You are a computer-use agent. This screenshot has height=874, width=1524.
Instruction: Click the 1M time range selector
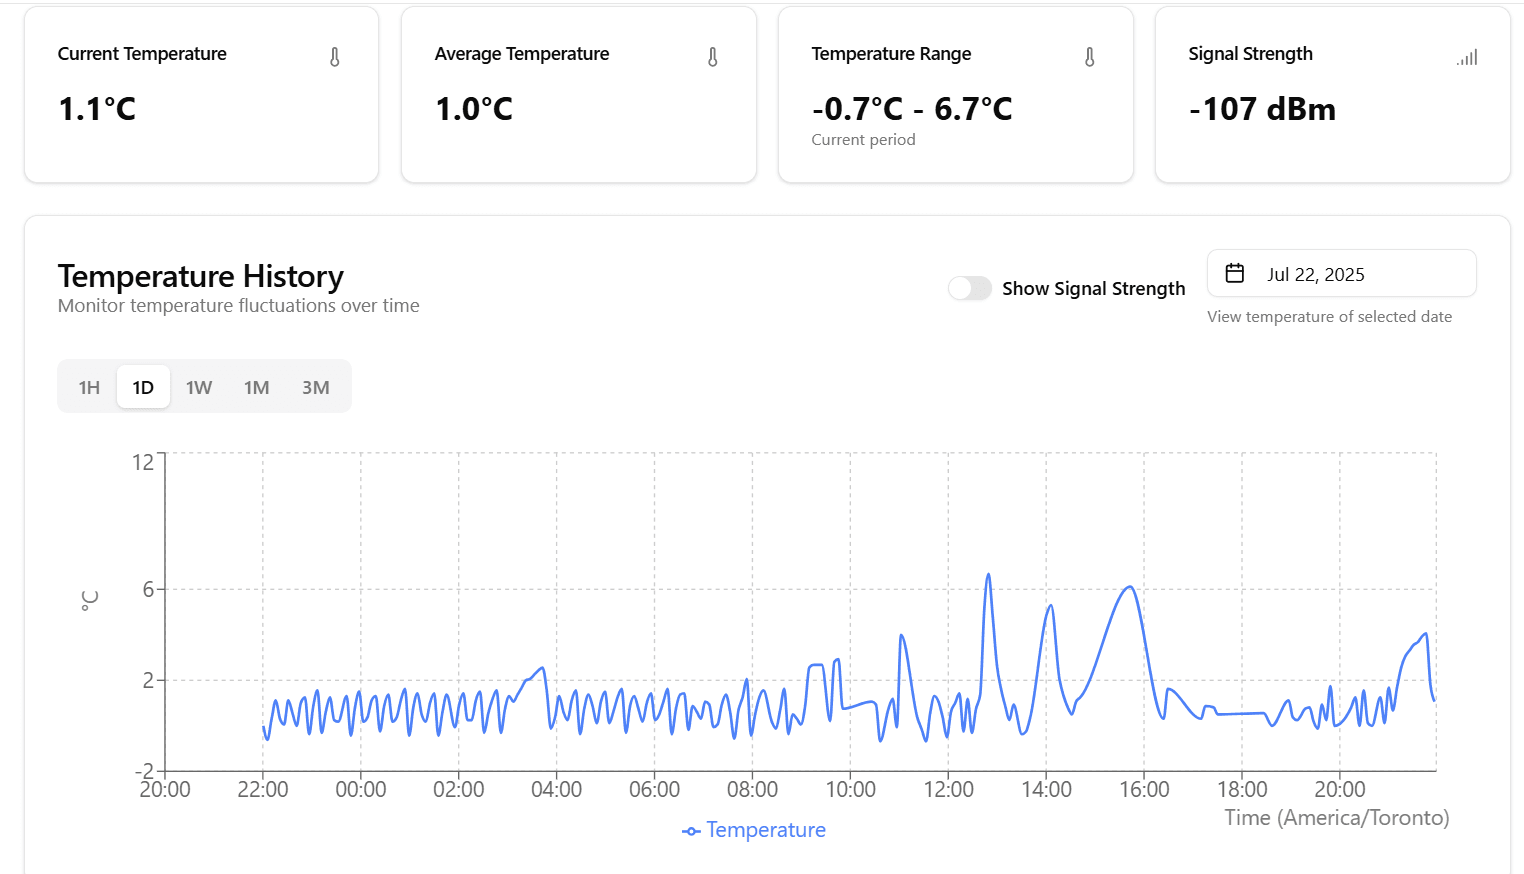click(x=257, y=386)
